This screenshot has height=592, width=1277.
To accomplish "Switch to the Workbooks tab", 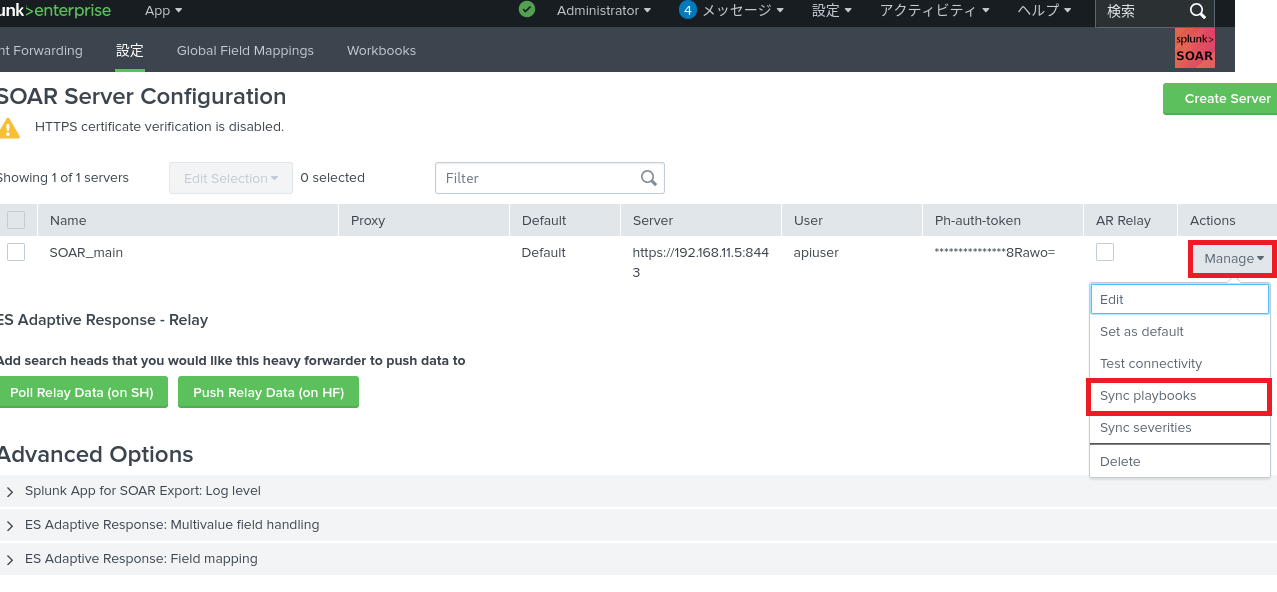I will tap(381, 50).
